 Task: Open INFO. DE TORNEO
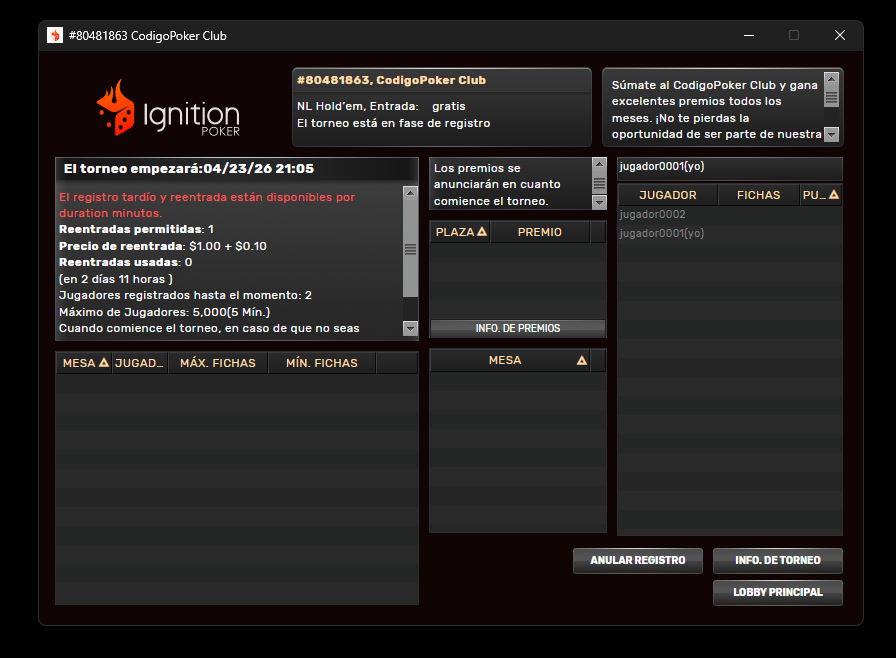(778, 560)
